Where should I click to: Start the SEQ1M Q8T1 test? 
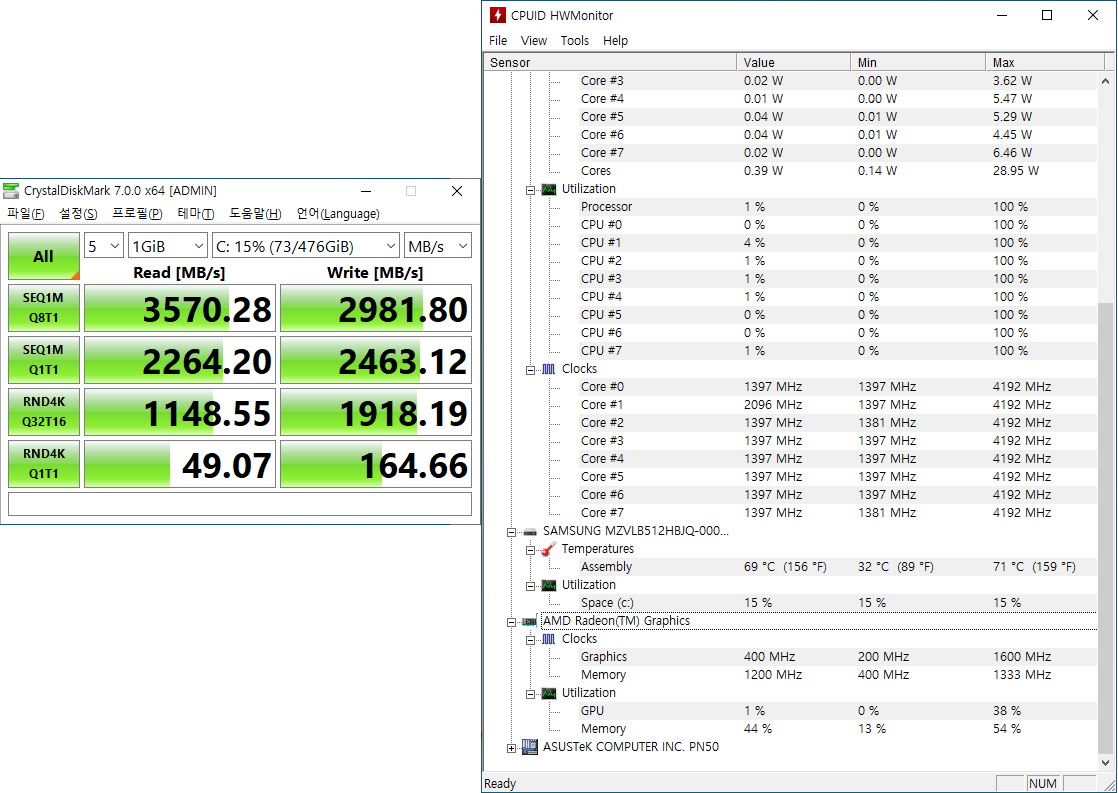point(43,308)
